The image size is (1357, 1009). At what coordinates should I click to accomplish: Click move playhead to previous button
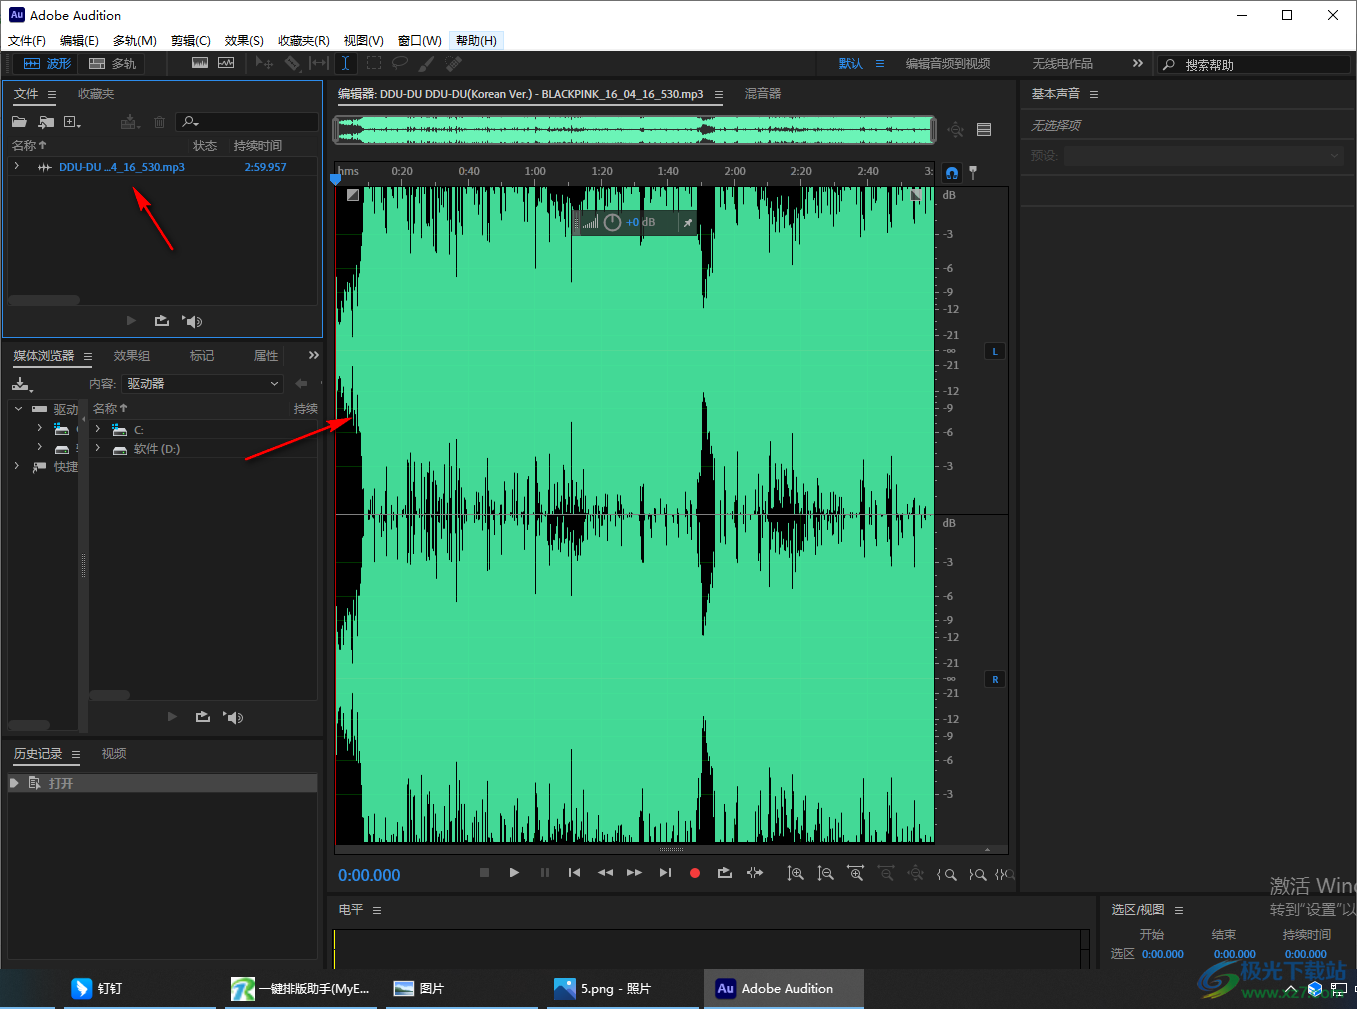(574, 873)
